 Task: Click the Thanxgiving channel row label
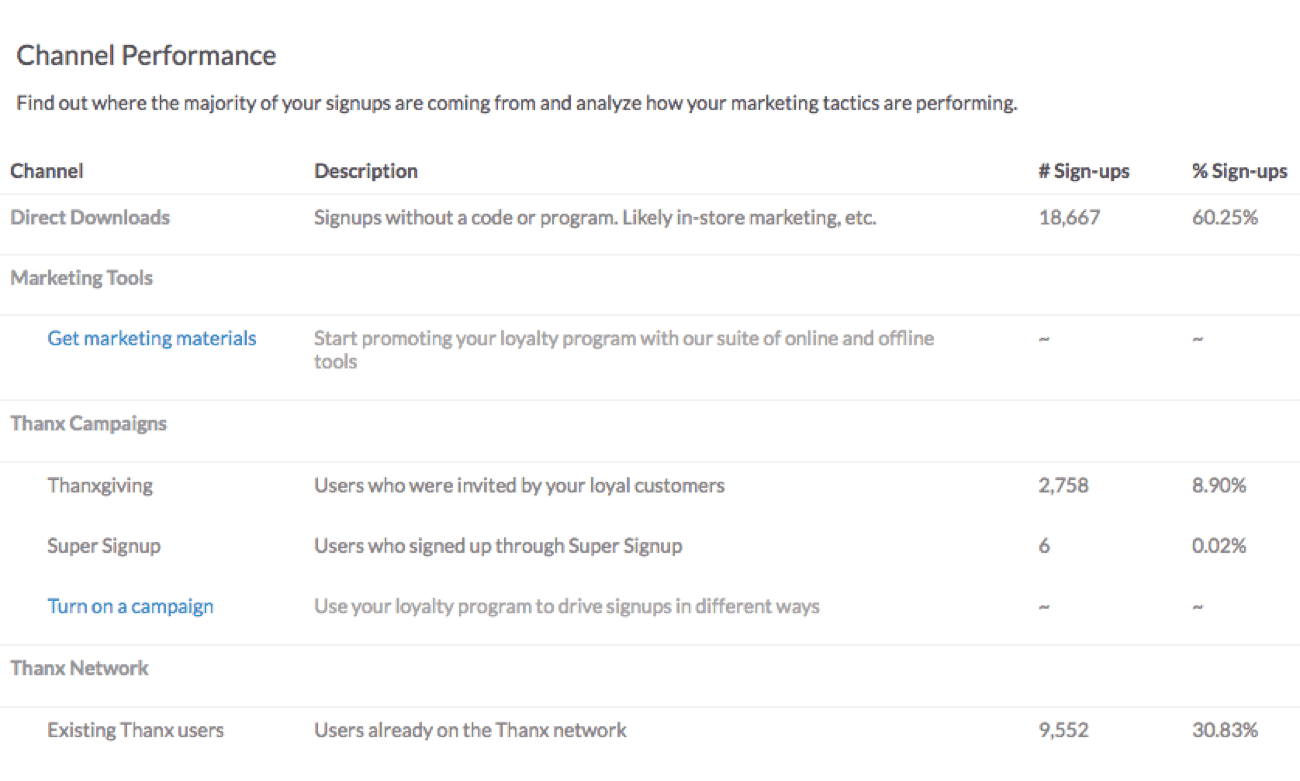point(100,486)
